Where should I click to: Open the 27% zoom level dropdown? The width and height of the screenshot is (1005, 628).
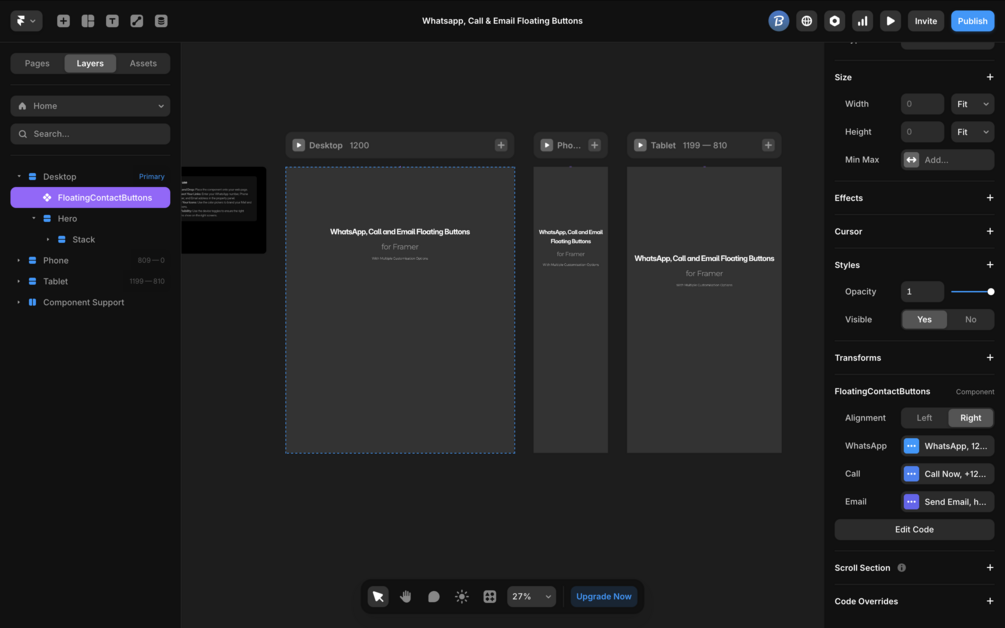coord(531,597)
